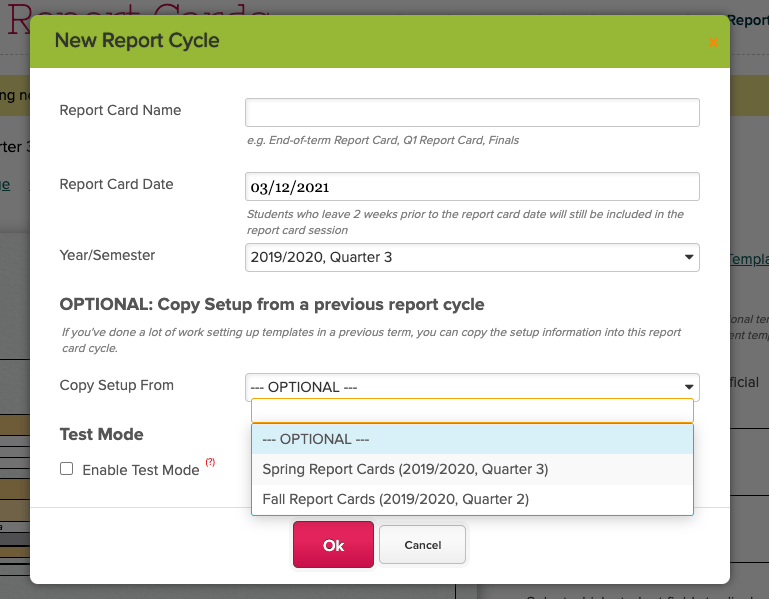
Task: Select the Report Card Name label
Action: 120,110
